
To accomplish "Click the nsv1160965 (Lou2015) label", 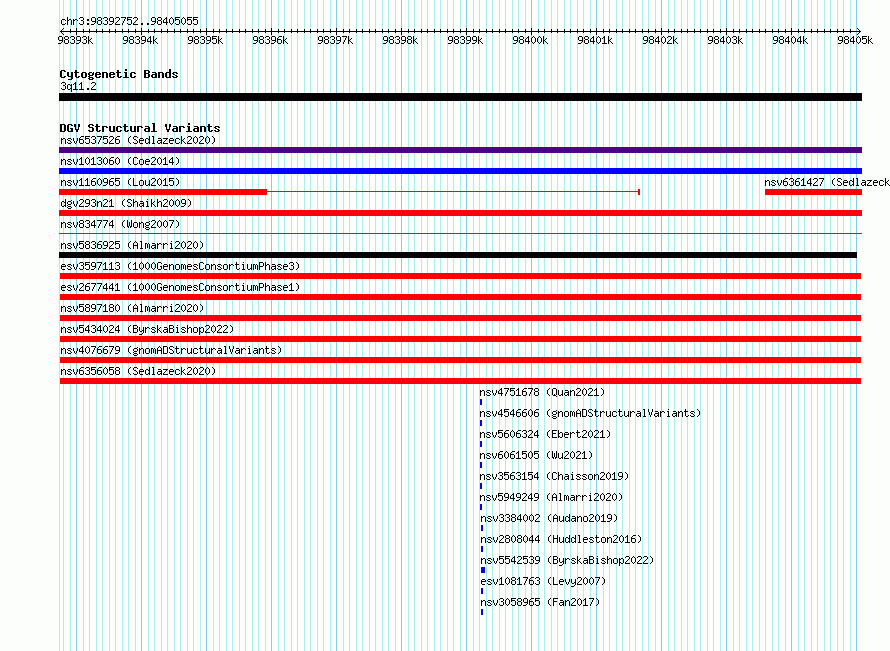I will (x=120, y=182).
